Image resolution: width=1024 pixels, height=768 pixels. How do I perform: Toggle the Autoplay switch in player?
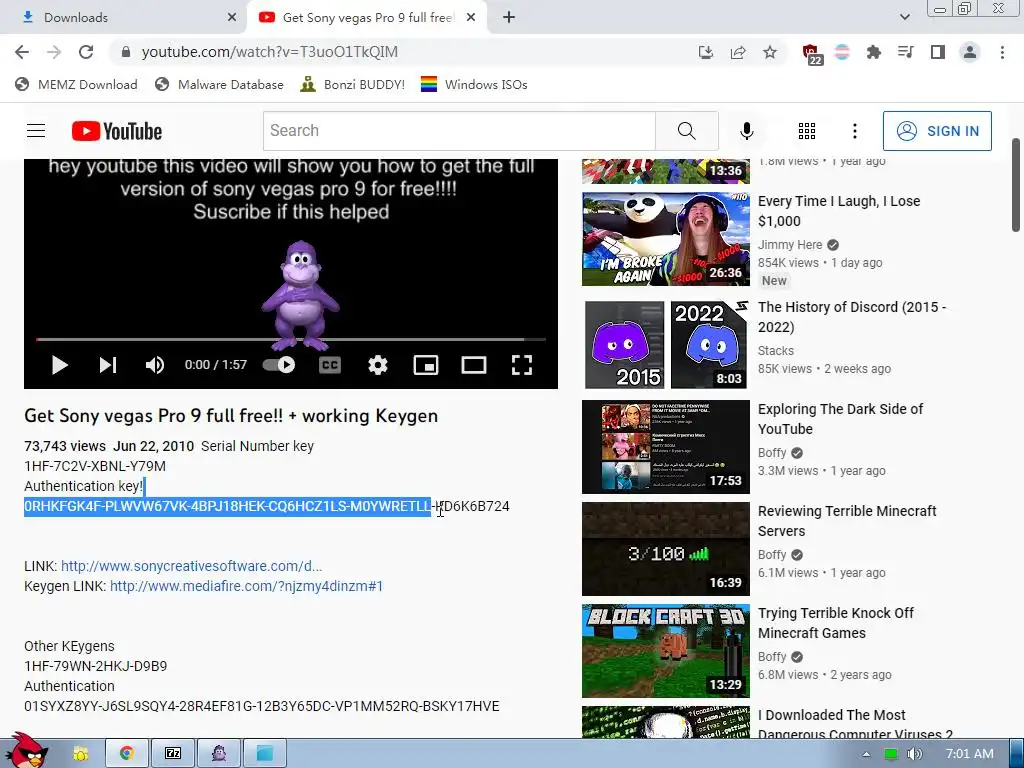click(x=280, y=365)
